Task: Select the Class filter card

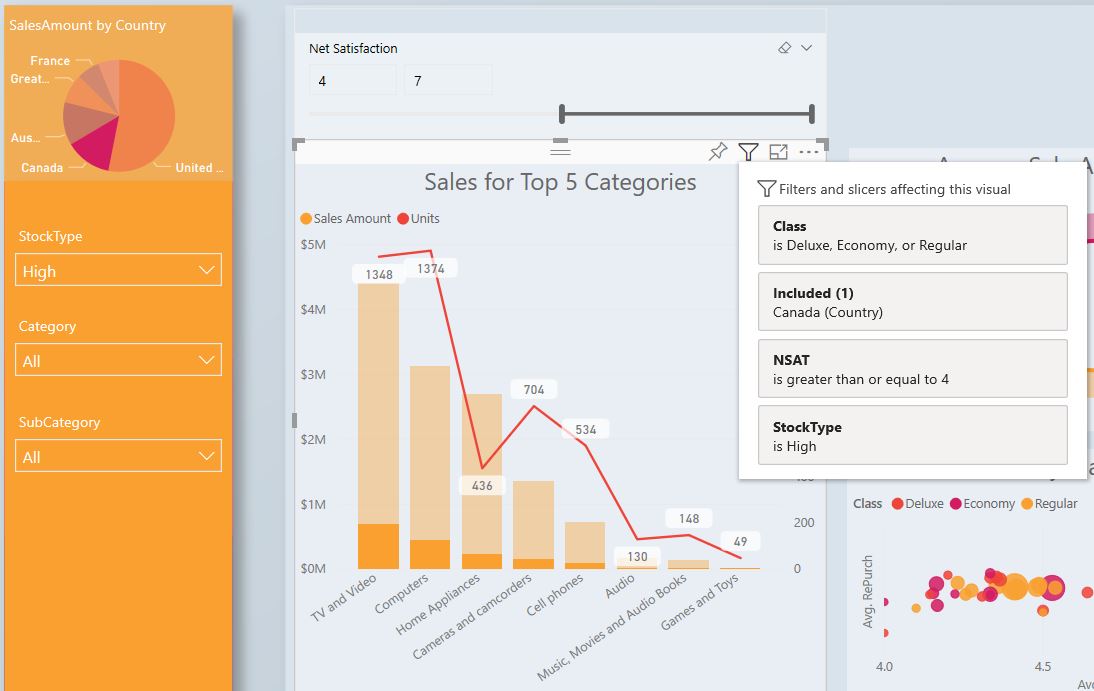Action: 912,236
